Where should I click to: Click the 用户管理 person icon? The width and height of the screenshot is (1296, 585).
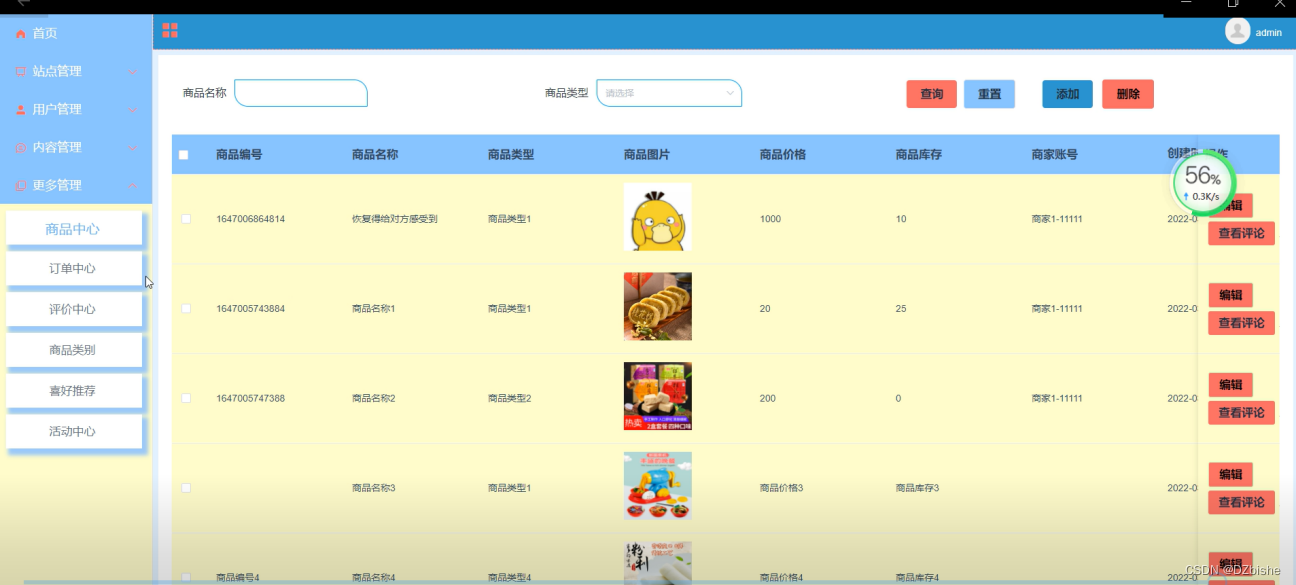pyautogui.click(x=21, y=110)
